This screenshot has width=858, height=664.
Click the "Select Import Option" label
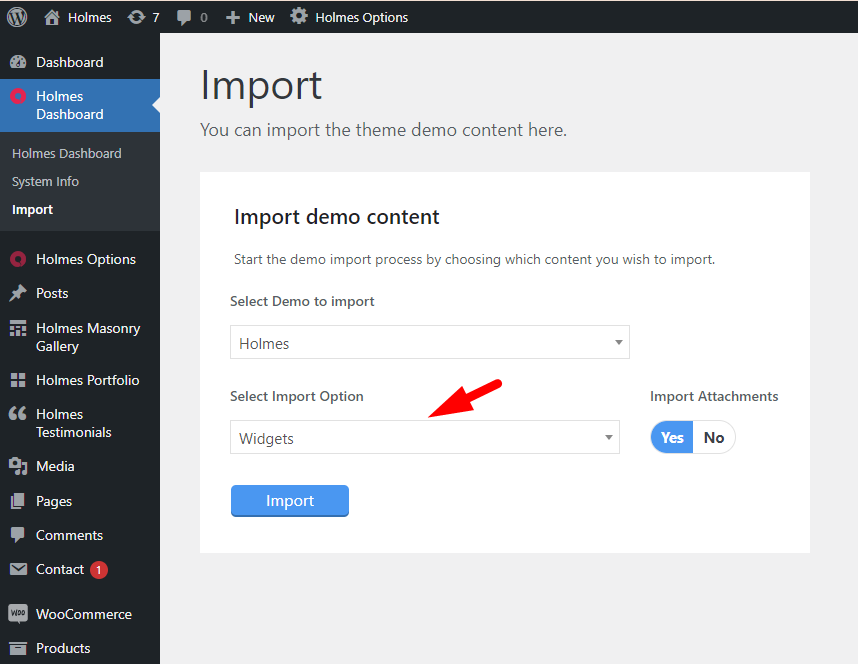[x=297, y=396]
